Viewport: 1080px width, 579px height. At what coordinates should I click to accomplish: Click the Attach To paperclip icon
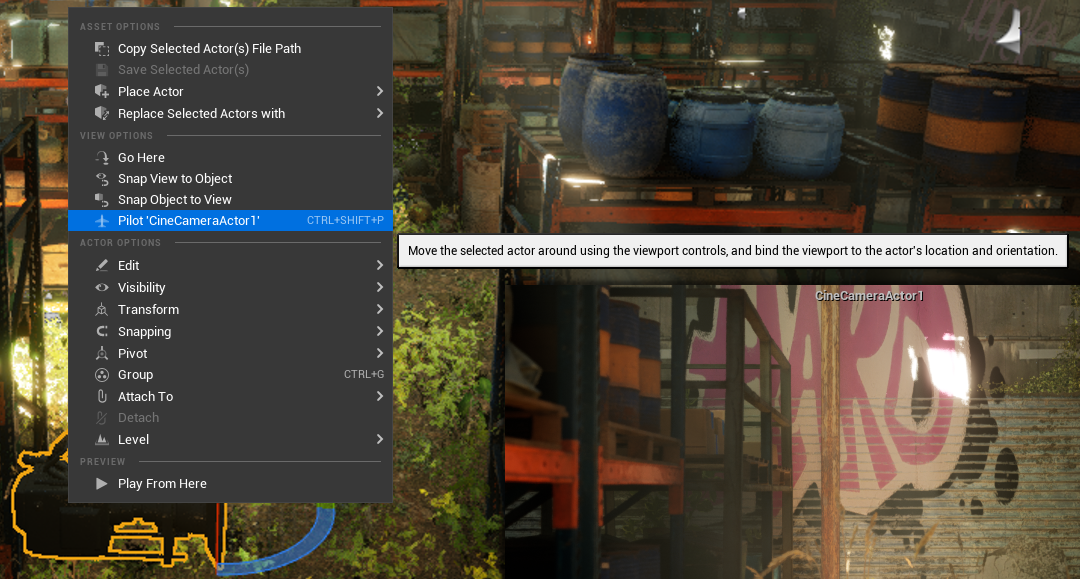(x=102, y=397)
